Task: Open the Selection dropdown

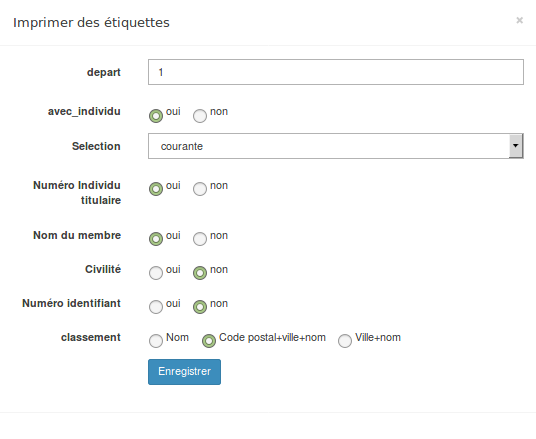Action: (x=336, y=146)
